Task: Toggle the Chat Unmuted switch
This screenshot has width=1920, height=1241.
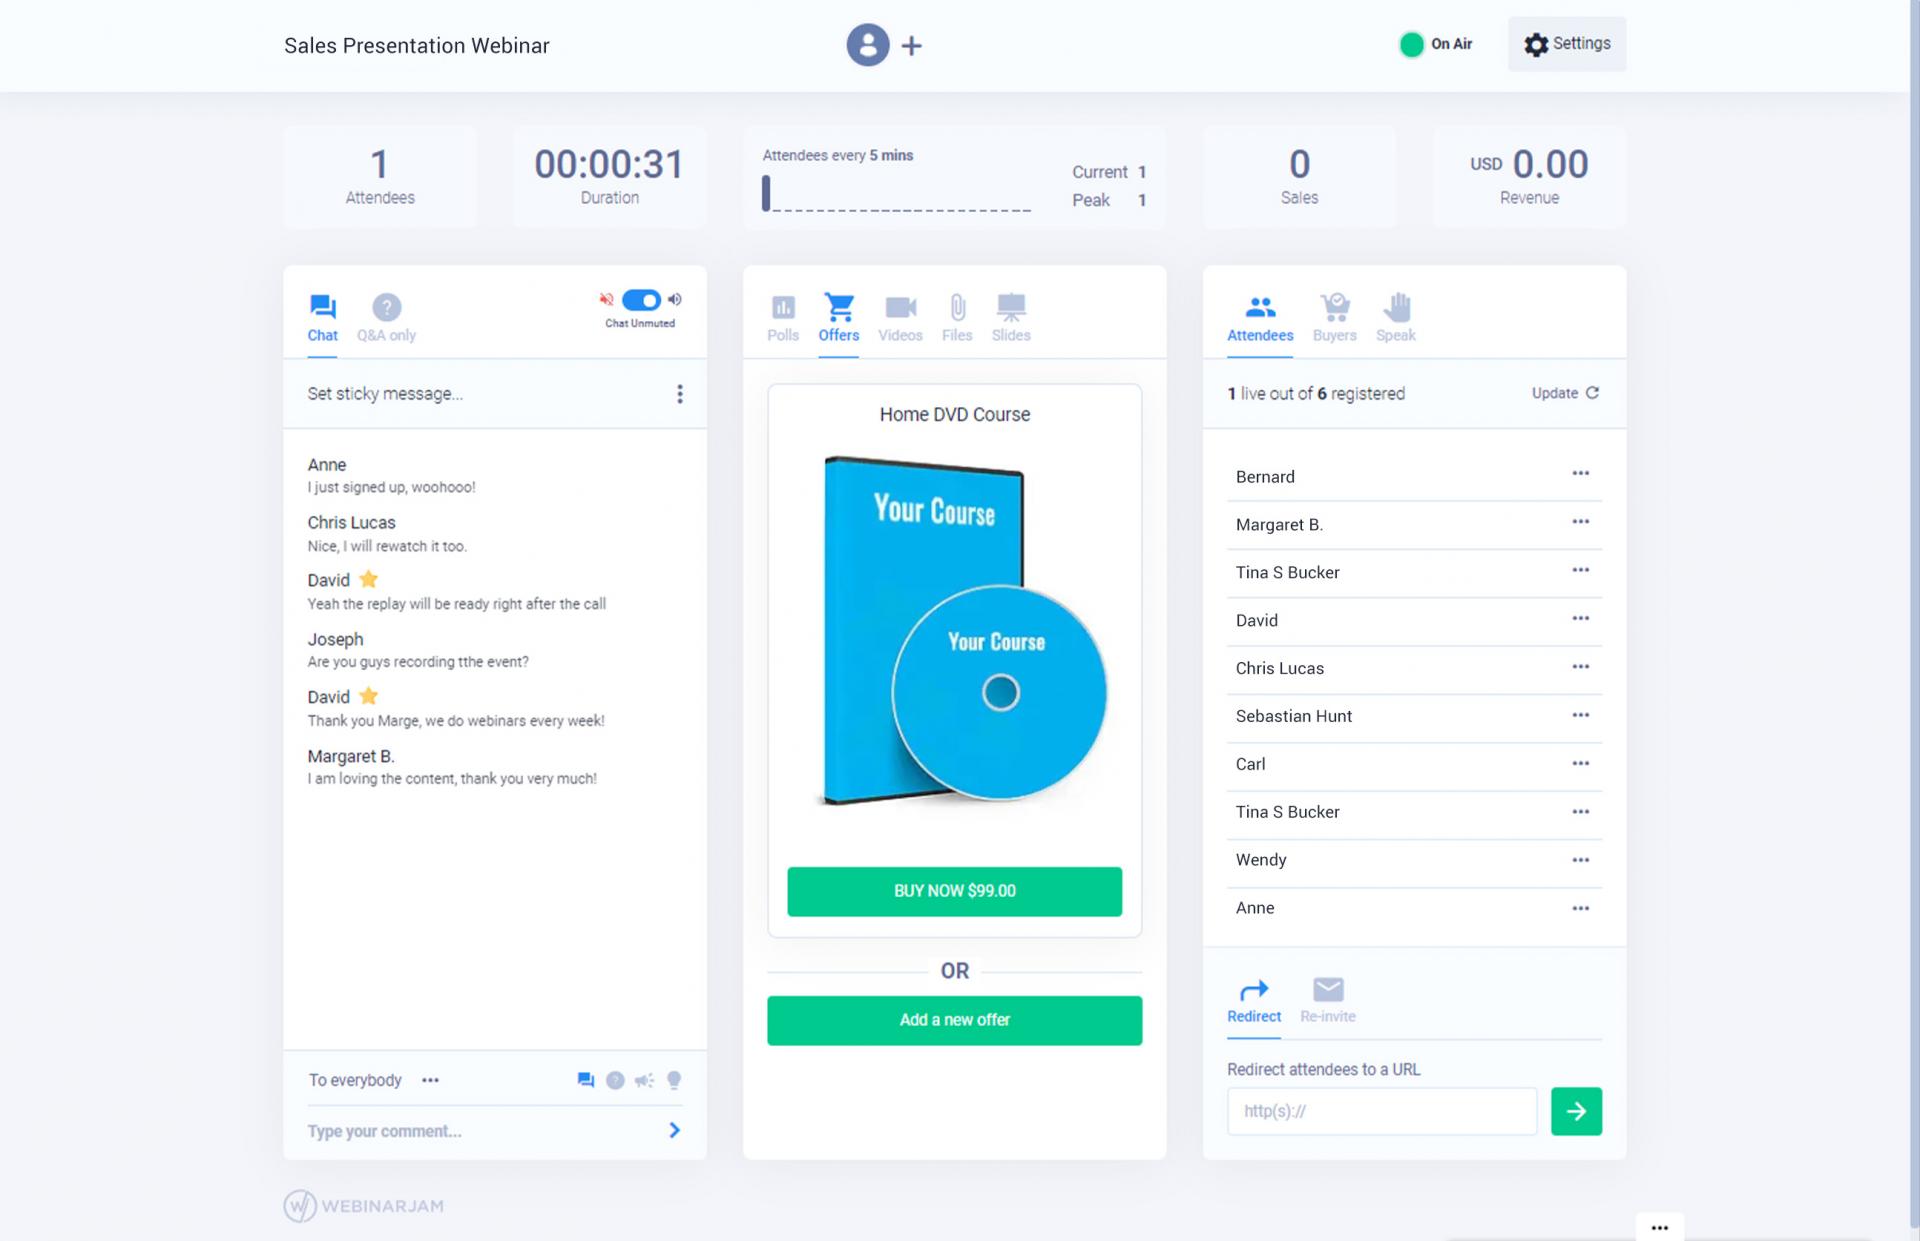Action: pos(641,300)
